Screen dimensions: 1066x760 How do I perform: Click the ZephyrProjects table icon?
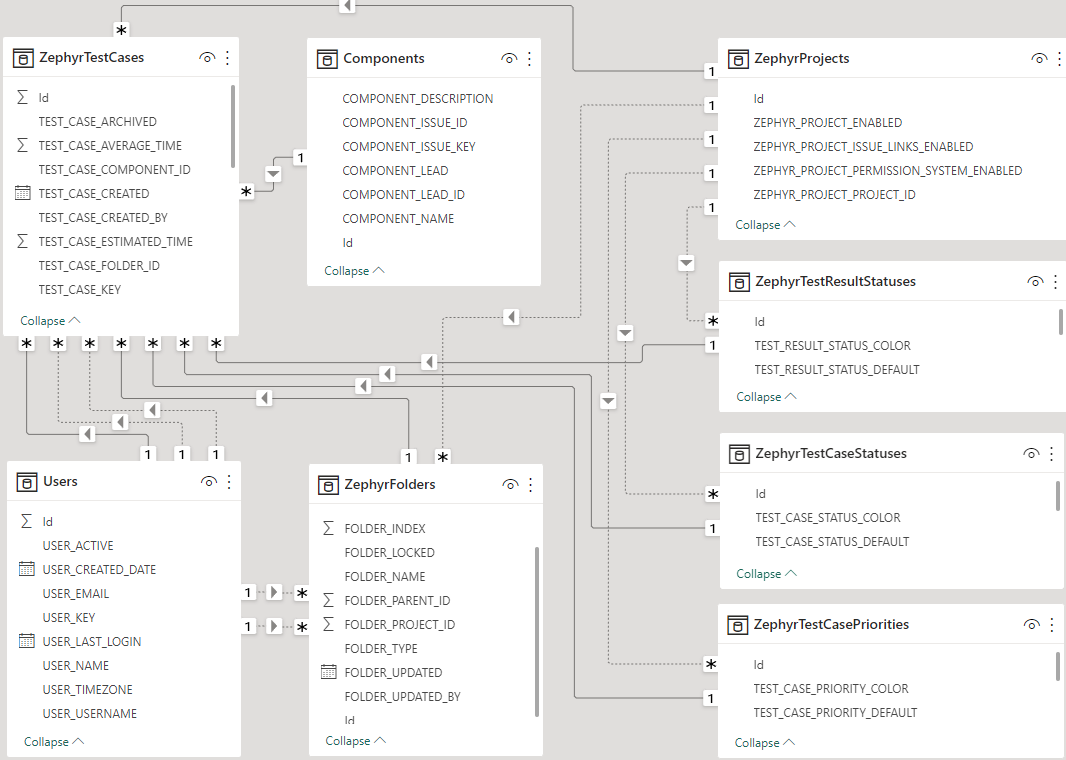pos(738,59)
